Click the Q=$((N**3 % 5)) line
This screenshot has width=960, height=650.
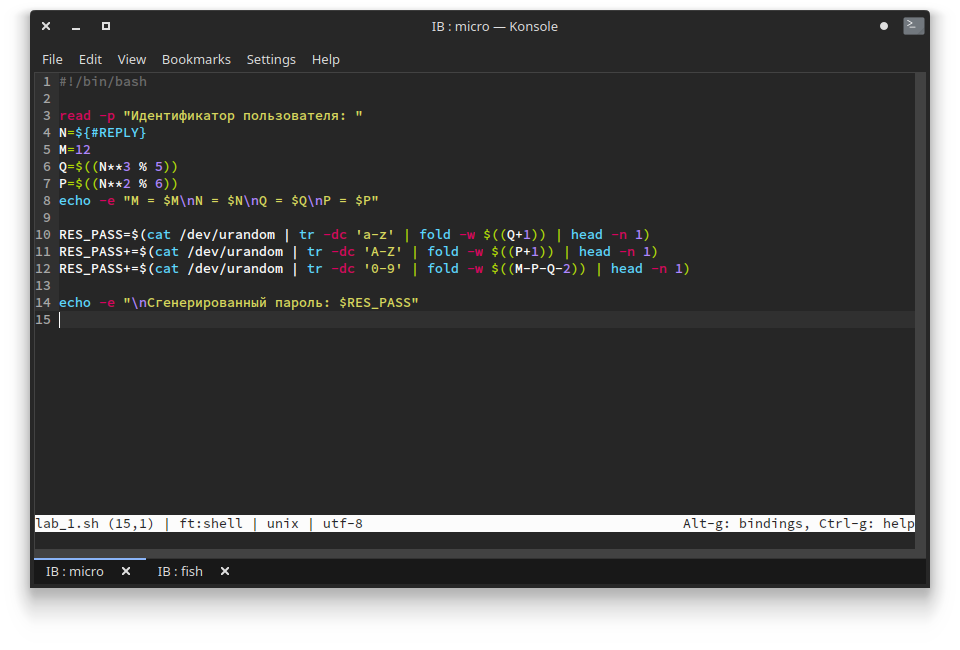click(x=118, y=166)
